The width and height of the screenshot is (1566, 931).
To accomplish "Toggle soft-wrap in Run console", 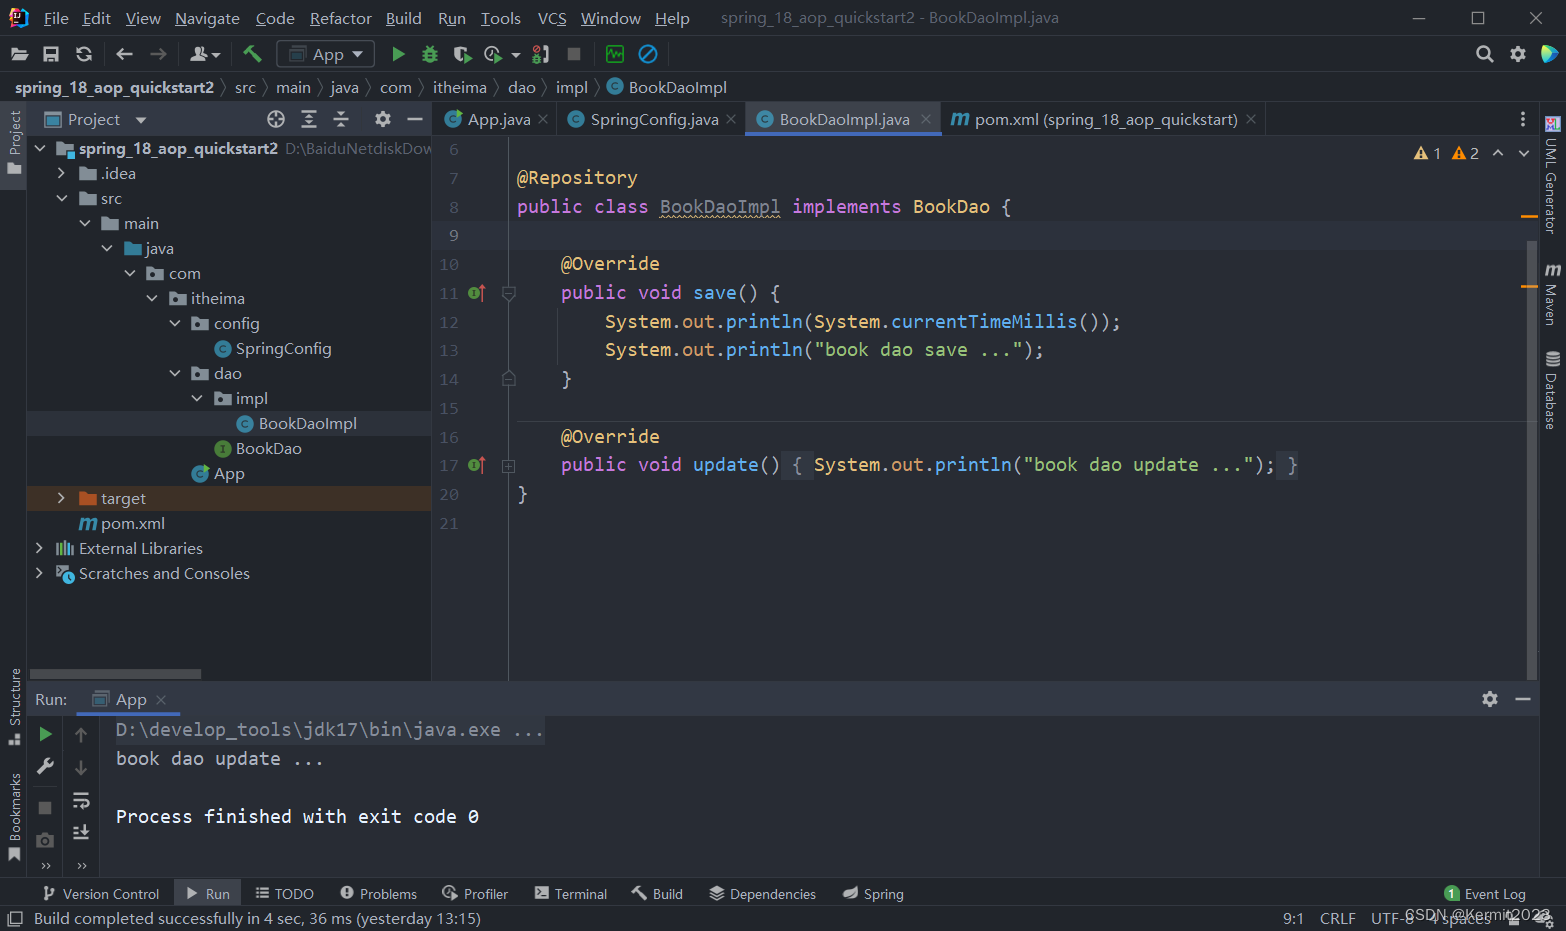I will (81, 800).
